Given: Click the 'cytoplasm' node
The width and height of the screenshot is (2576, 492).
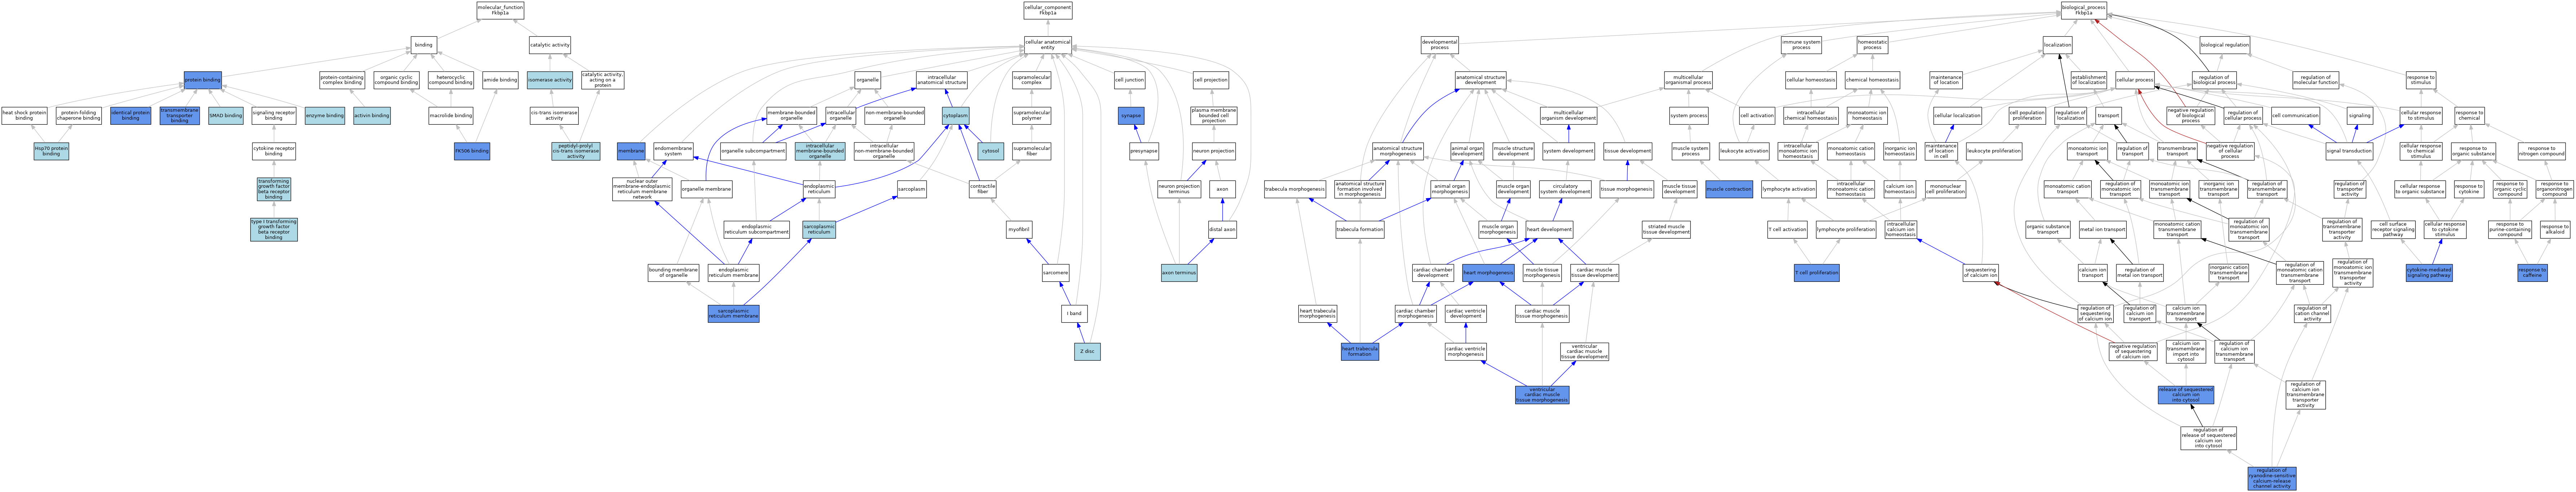Looking at the screenshot, I should (956, 116).
